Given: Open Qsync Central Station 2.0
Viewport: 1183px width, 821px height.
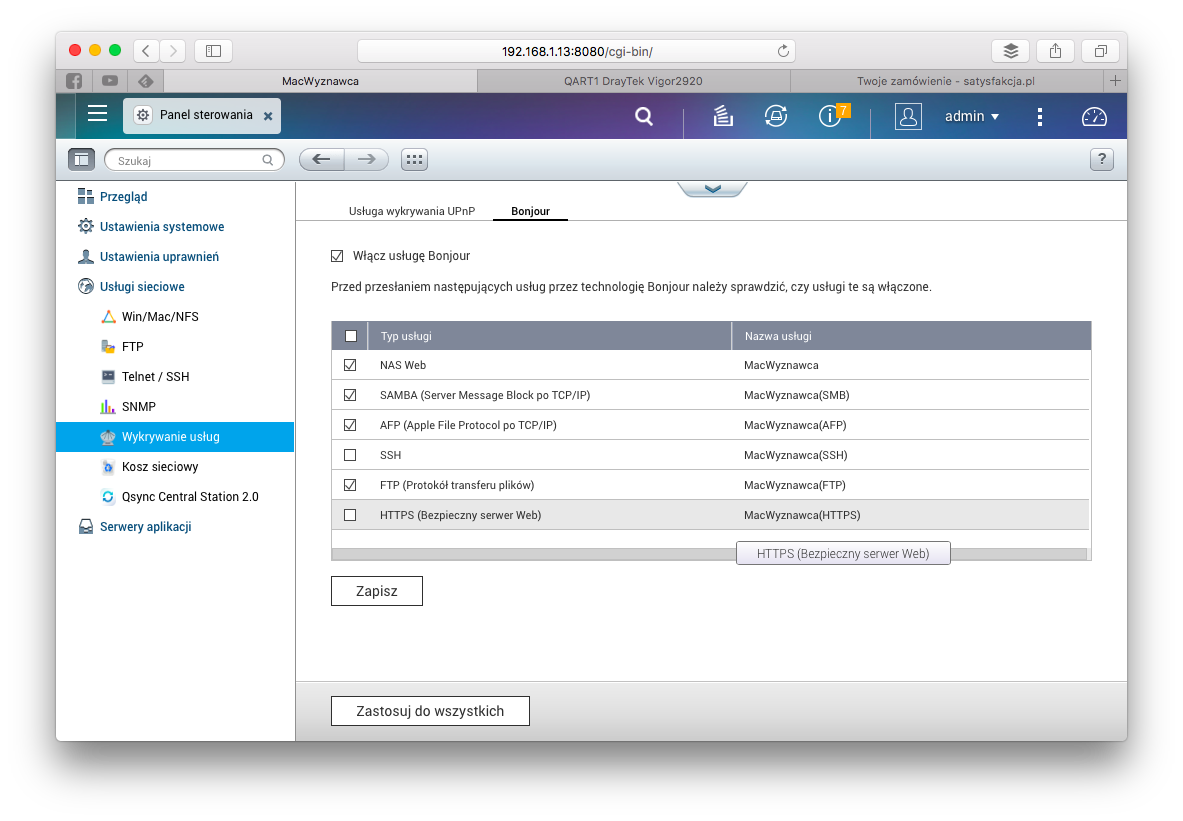Looking at the screenshot, I should click(190, 497).
